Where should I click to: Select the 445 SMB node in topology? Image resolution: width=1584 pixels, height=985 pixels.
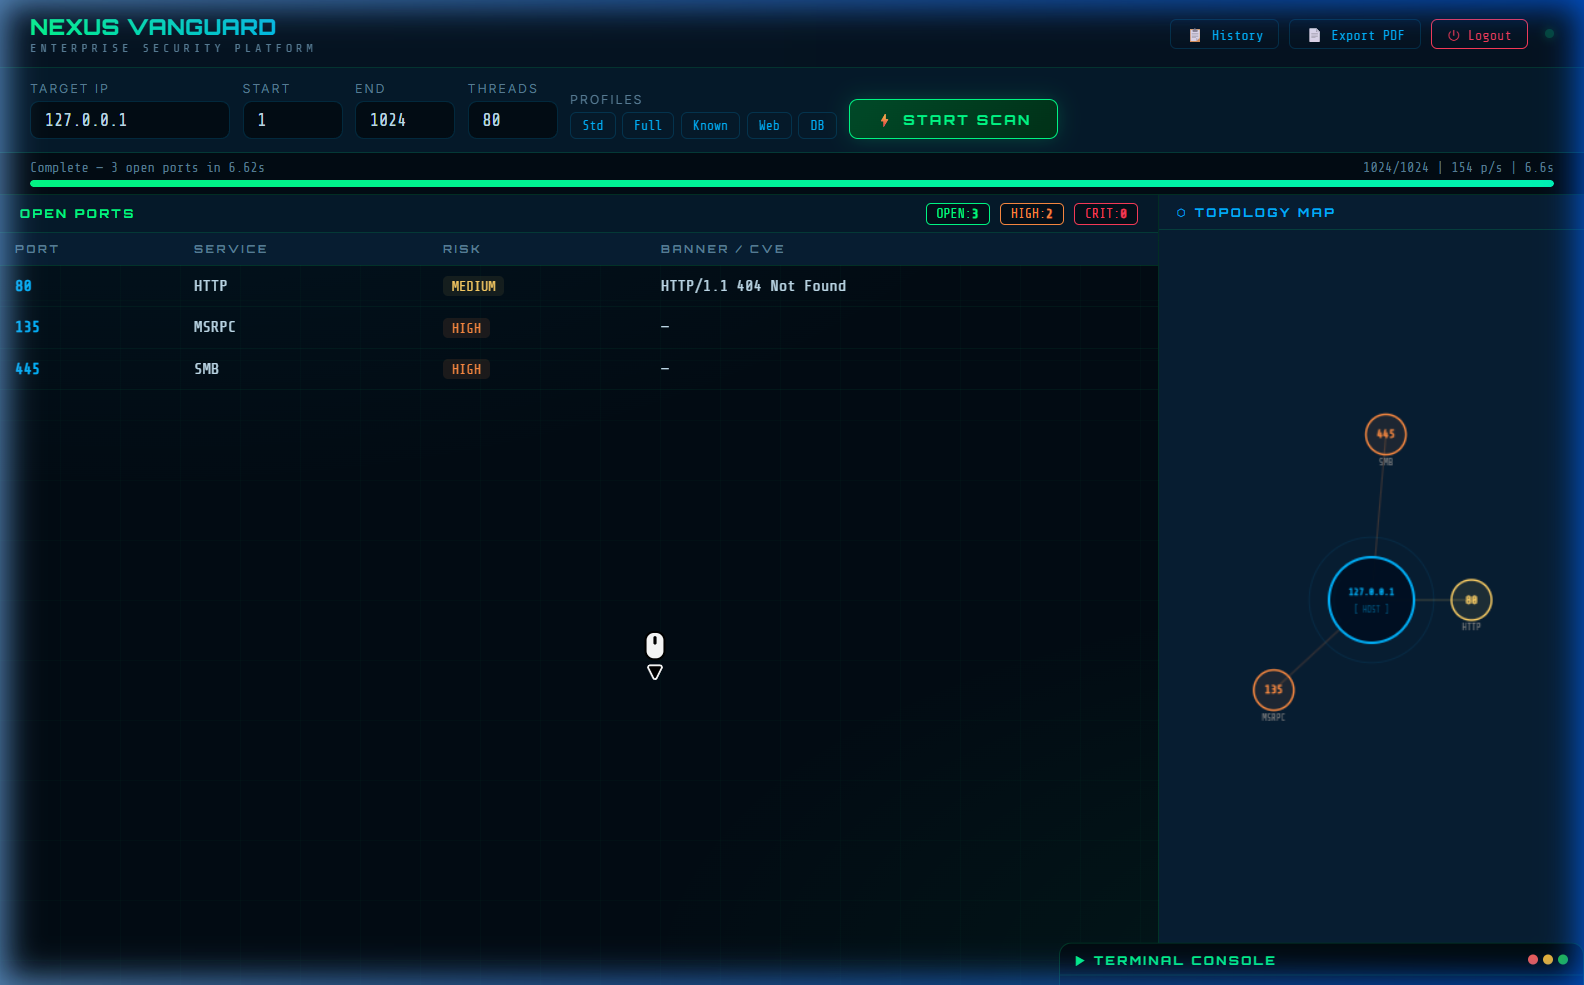(x=1386, y=434)
